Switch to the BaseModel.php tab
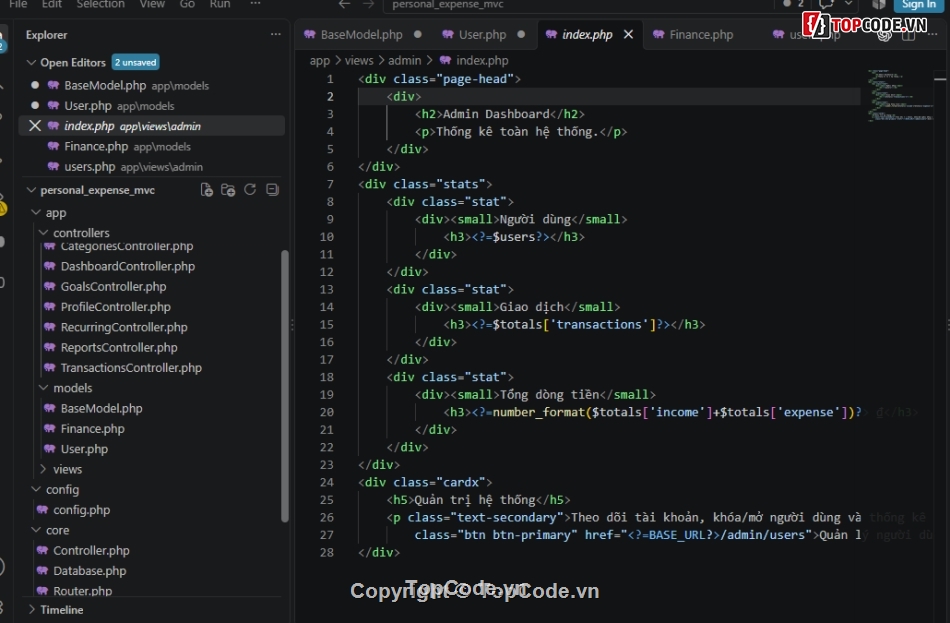950x623 pixels. 361,35
